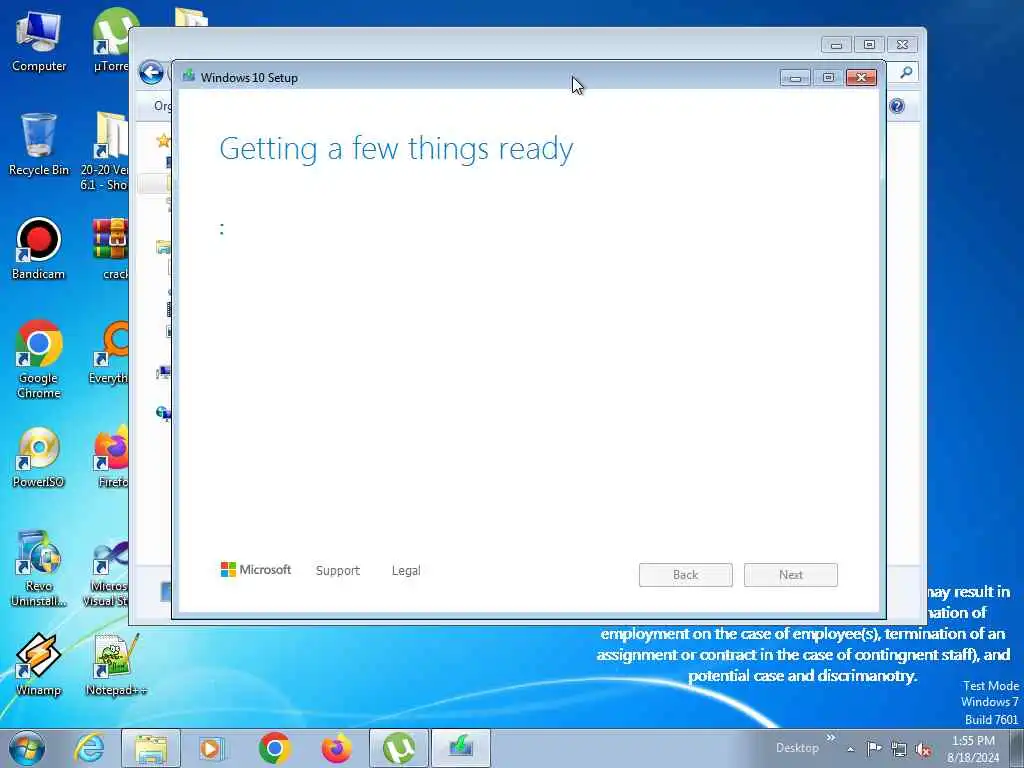Viewport: 1024px width, 768px height.
Task: Click the Desktop toolbar label
Action: pos(797,748)
